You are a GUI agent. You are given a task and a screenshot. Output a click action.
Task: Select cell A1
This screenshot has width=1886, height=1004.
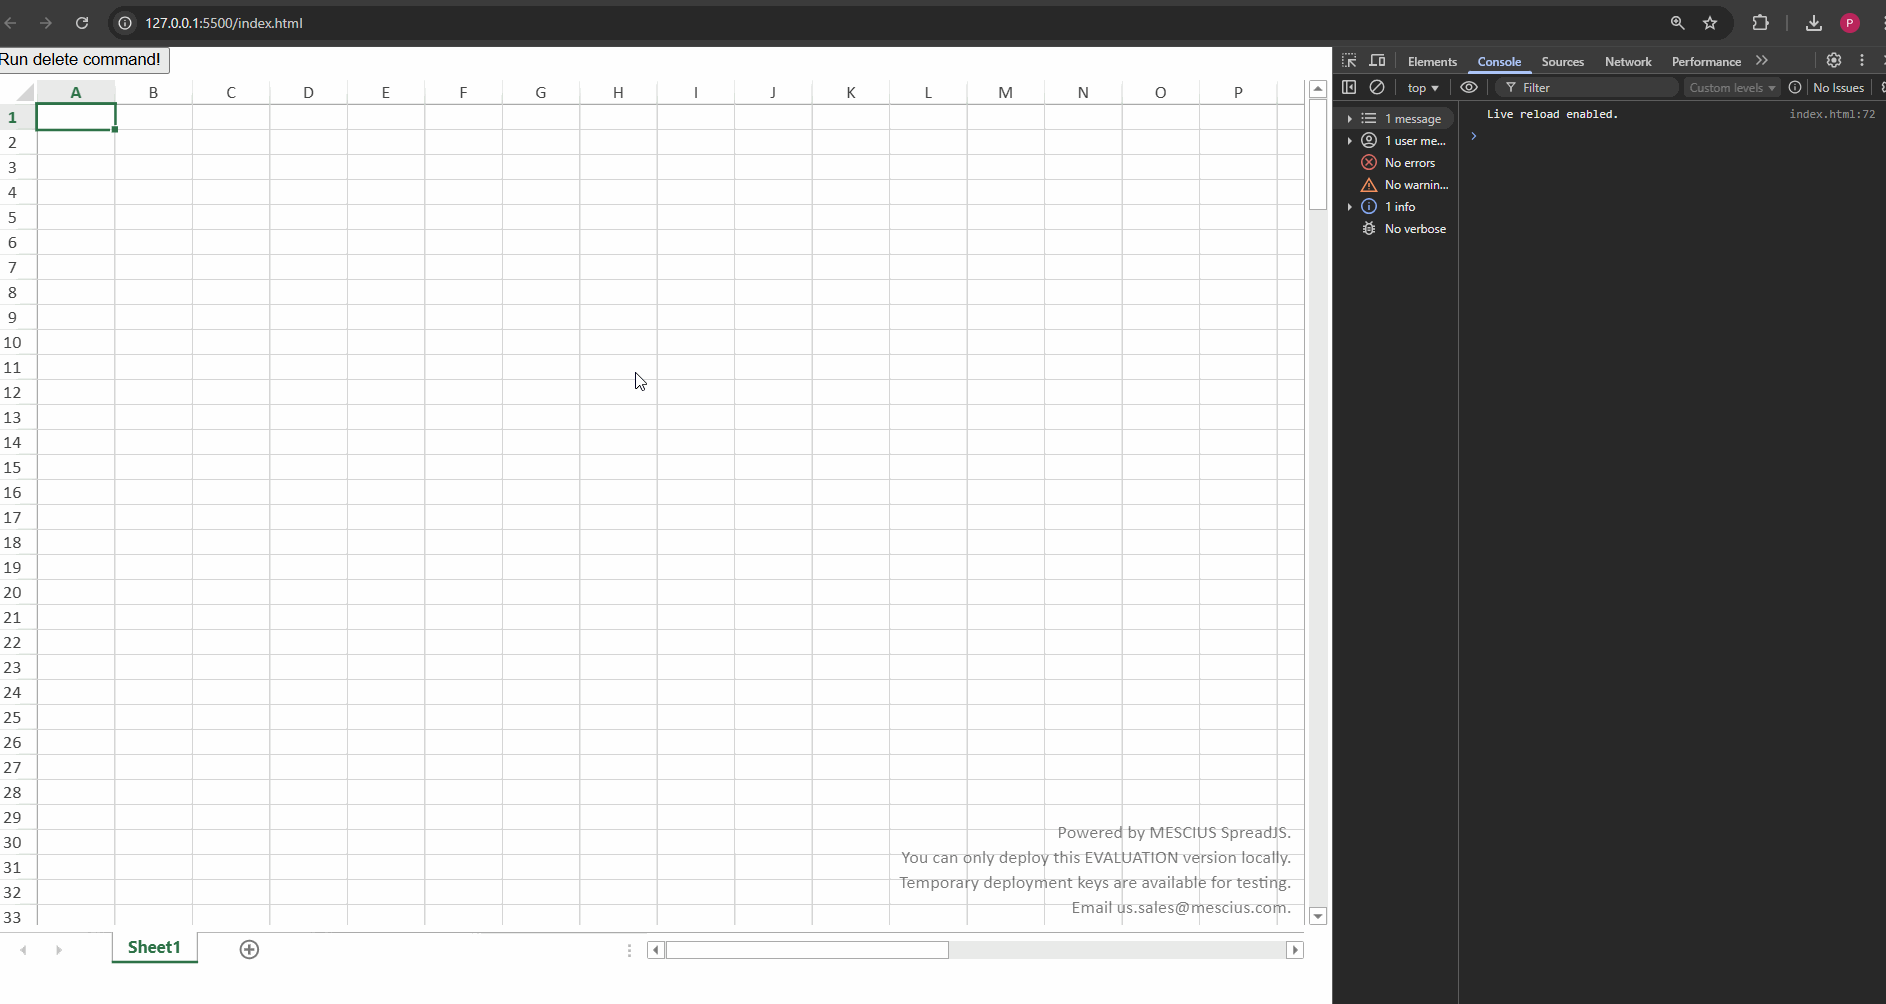click(x=76, y=117)
